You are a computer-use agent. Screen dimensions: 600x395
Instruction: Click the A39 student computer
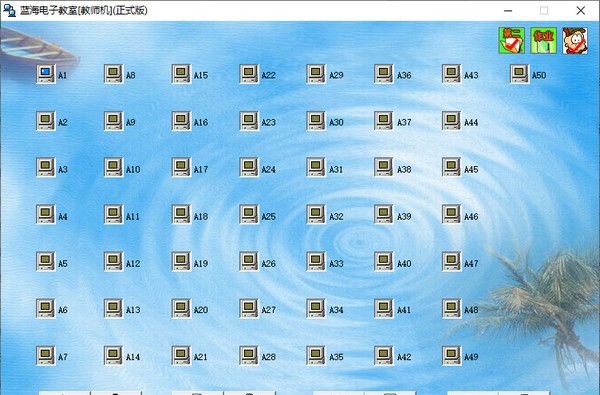click(384, 215)
